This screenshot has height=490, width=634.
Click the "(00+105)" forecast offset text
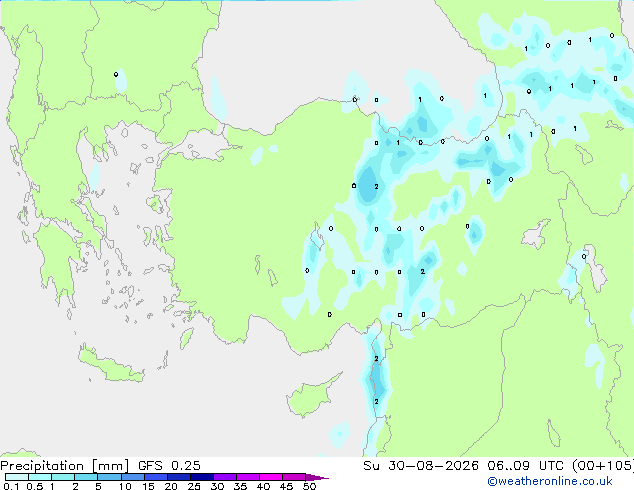pos(603,466)
